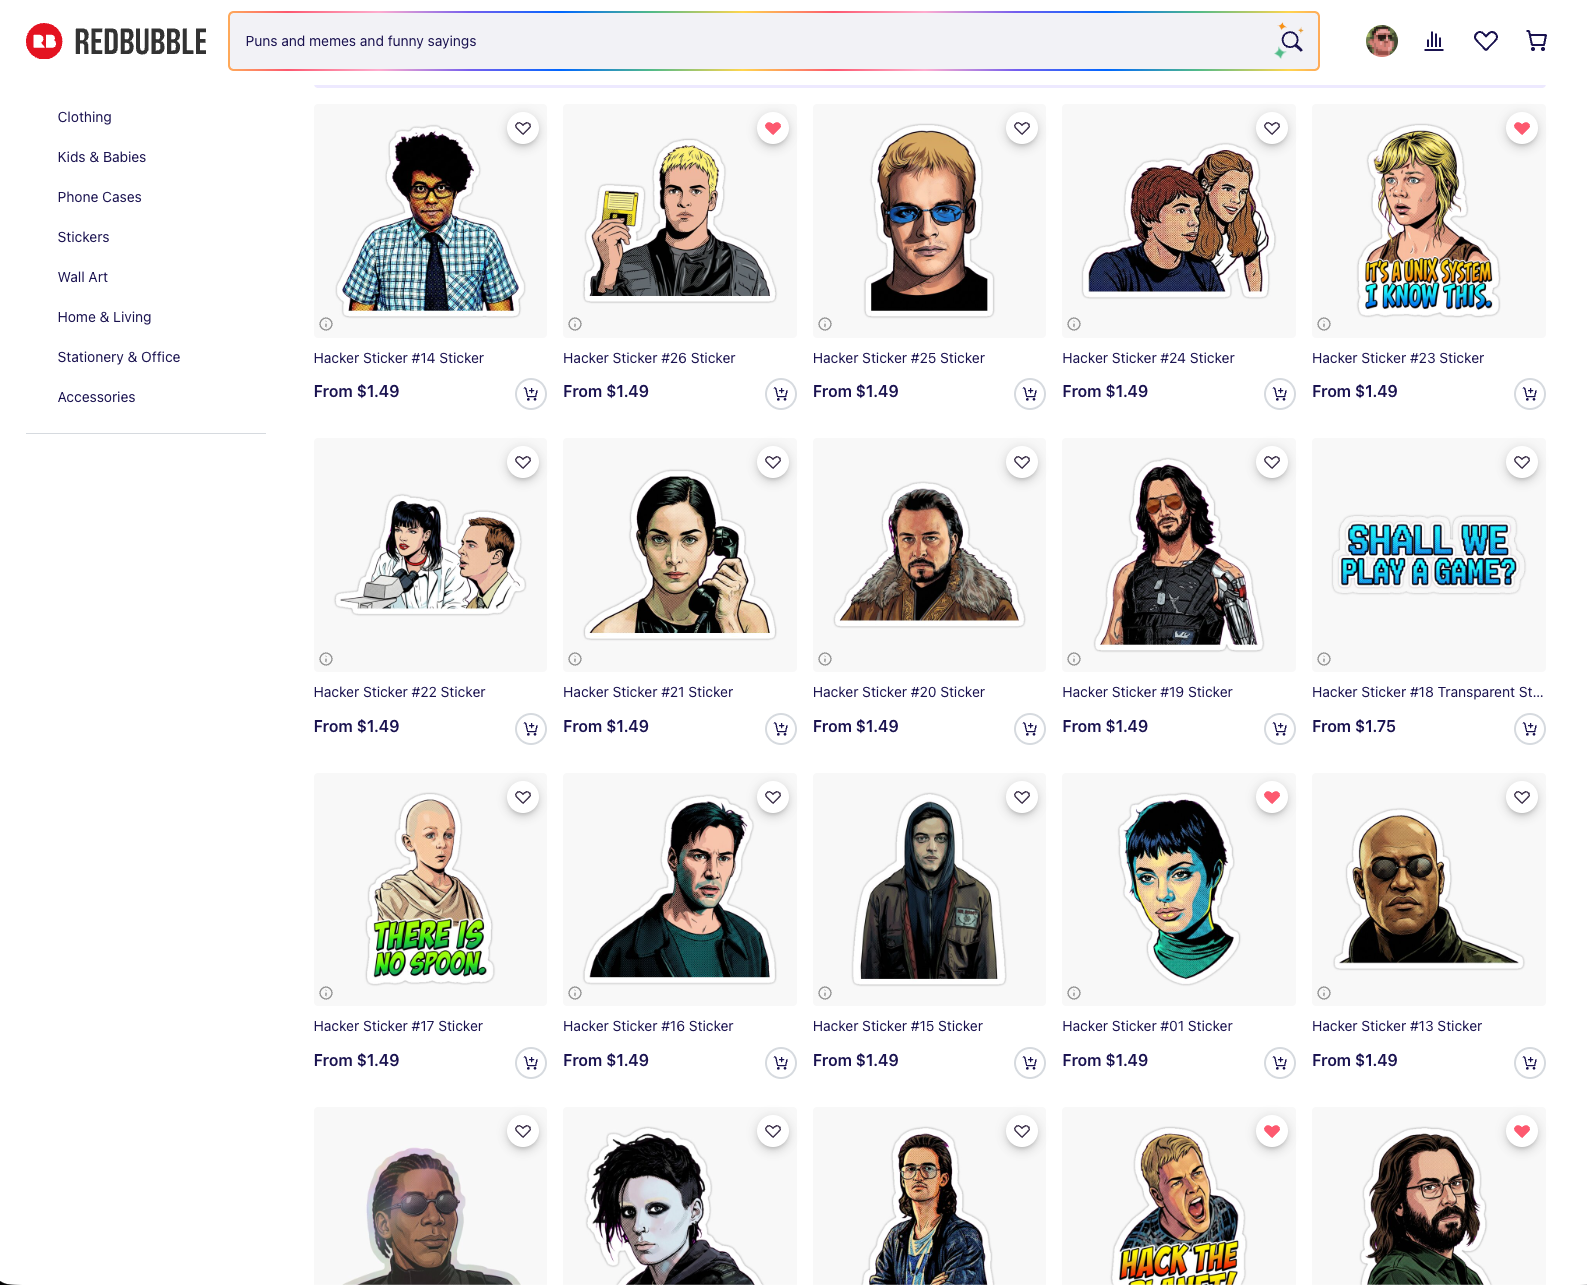
Task: Favorite Hacker Sticker #22
Action: tap(523, 462)
